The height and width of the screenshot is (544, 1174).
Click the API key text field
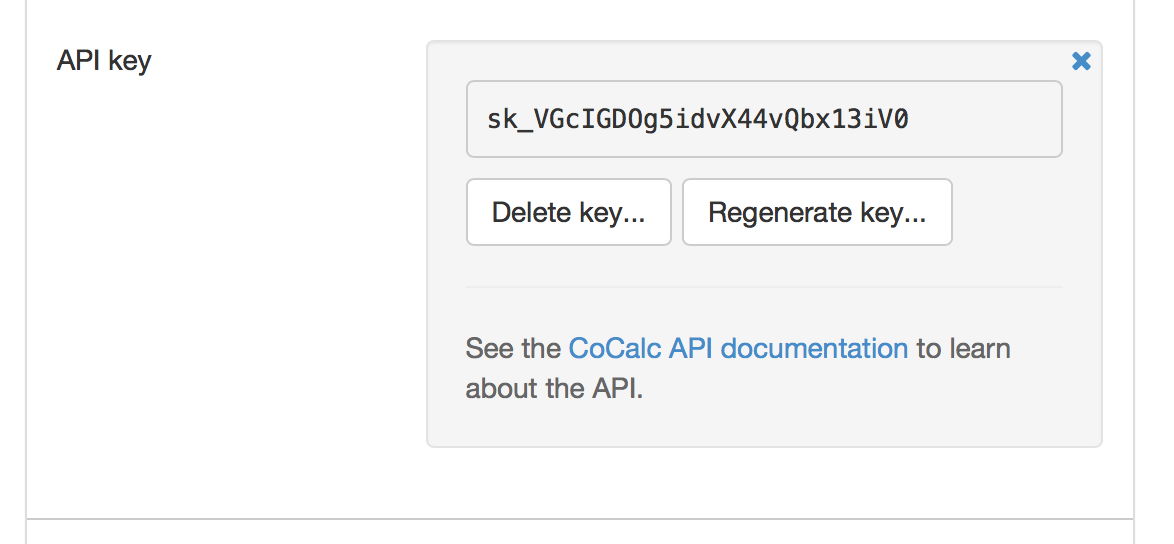click(x=763, y=120)
